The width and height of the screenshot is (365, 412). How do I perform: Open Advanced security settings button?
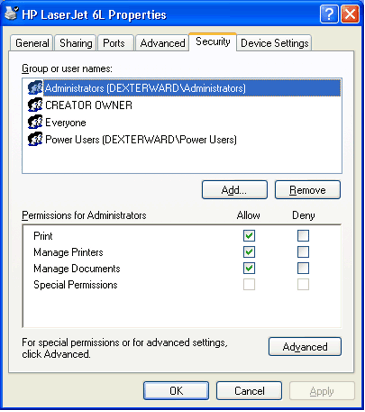(x=305, y=347)
